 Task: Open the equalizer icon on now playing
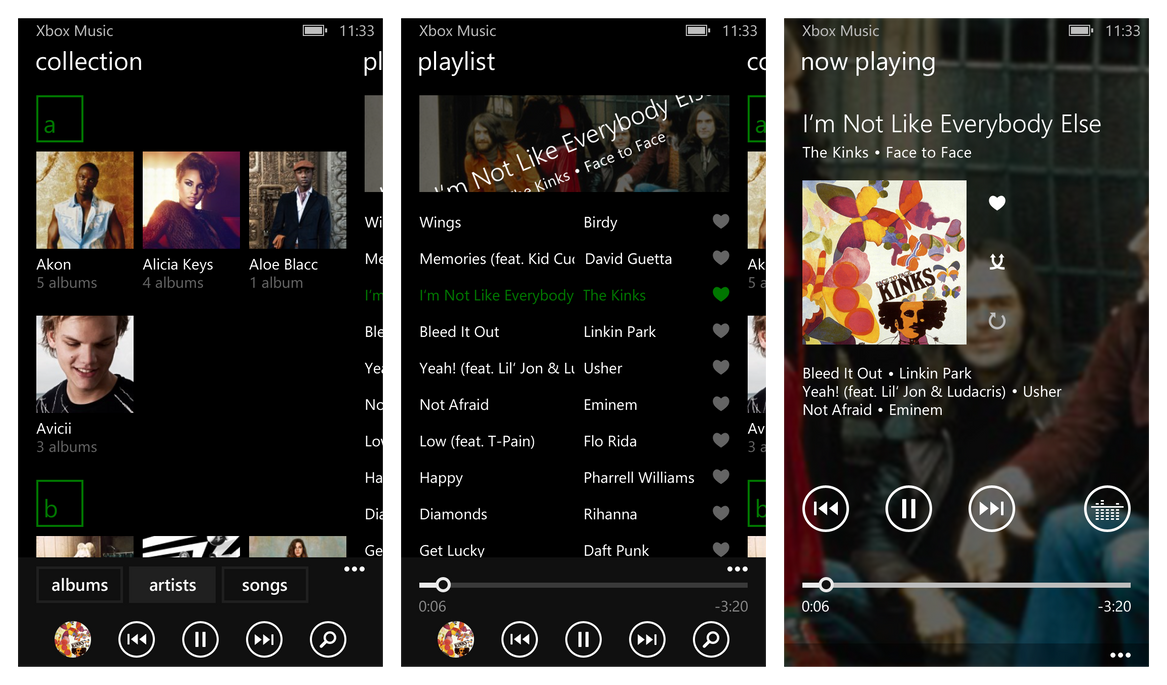(x=1107, y=509)
